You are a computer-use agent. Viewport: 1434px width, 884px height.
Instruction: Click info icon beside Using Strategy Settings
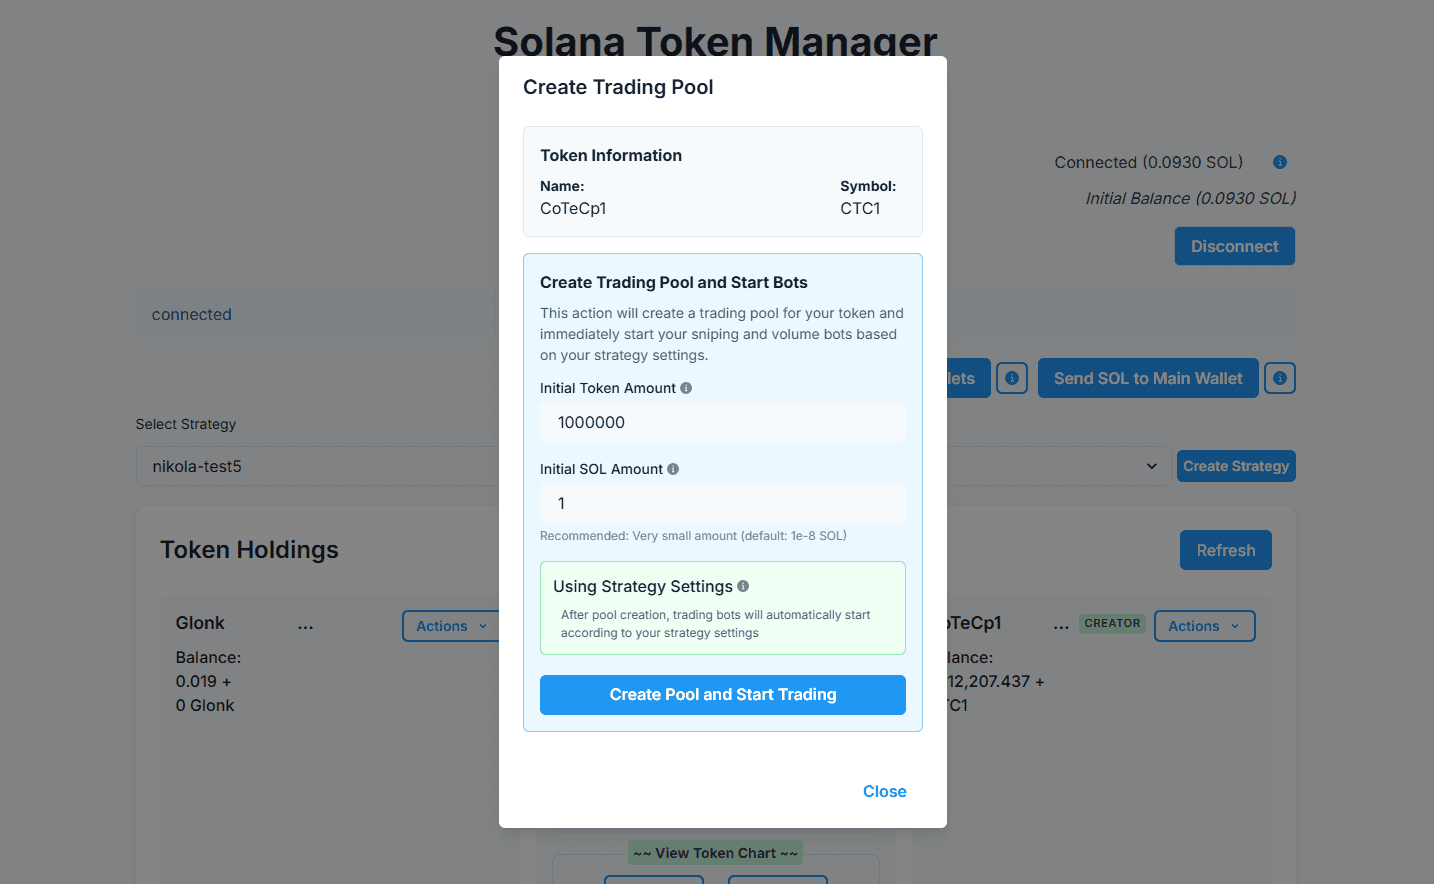[743, 586]
